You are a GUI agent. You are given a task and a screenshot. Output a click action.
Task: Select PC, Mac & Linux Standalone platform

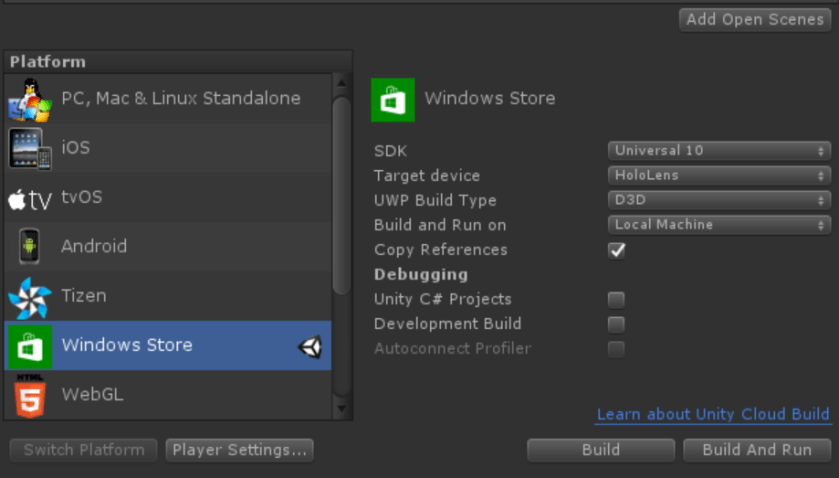[168, 98]
